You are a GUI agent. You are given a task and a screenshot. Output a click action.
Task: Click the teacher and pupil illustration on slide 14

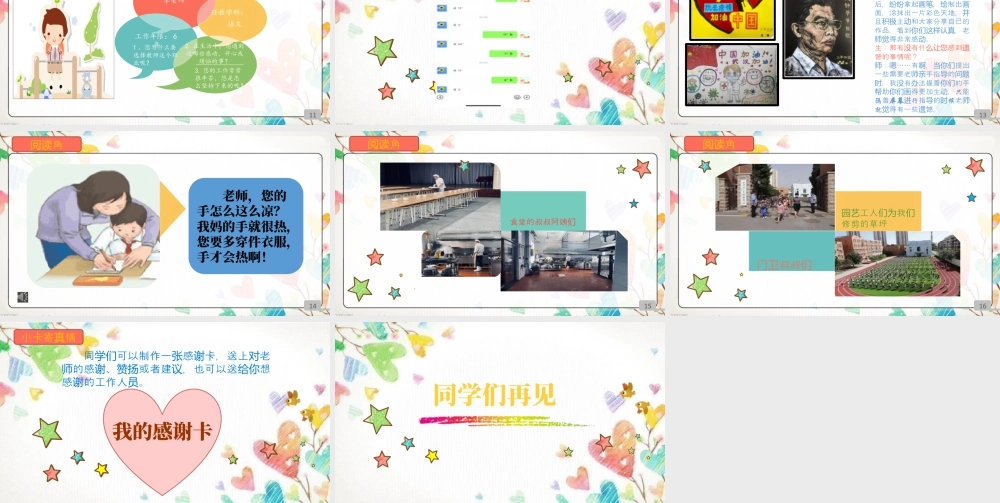[93, 226]
